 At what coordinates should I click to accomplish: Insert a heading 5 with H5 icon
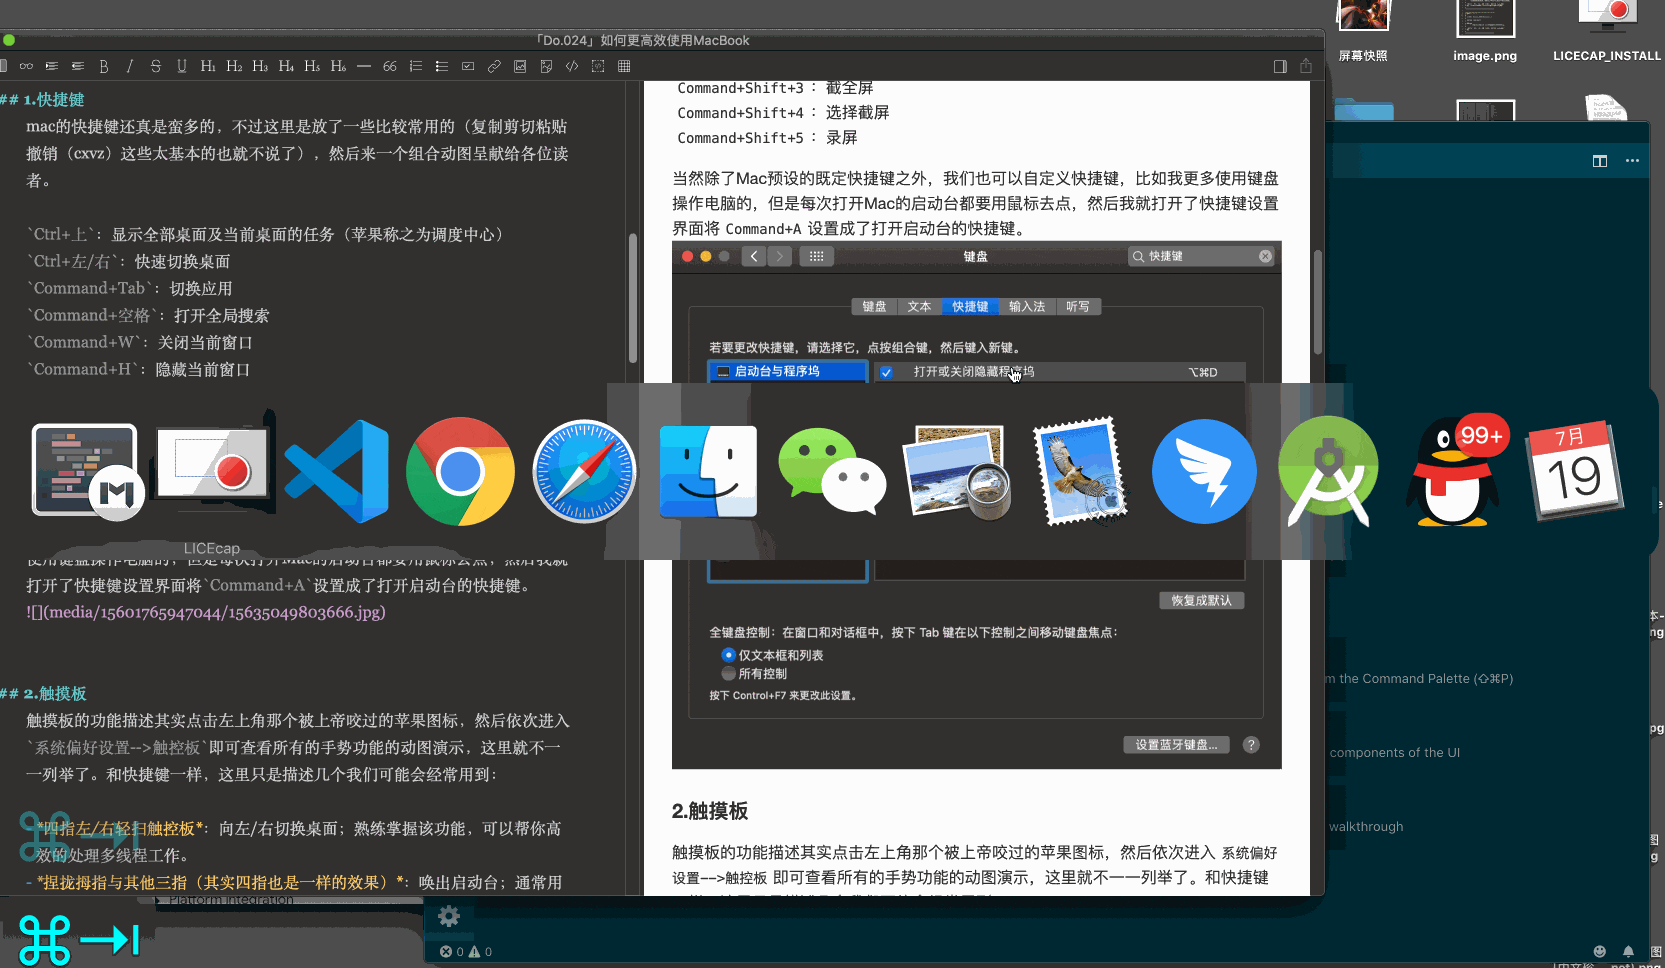312,66
